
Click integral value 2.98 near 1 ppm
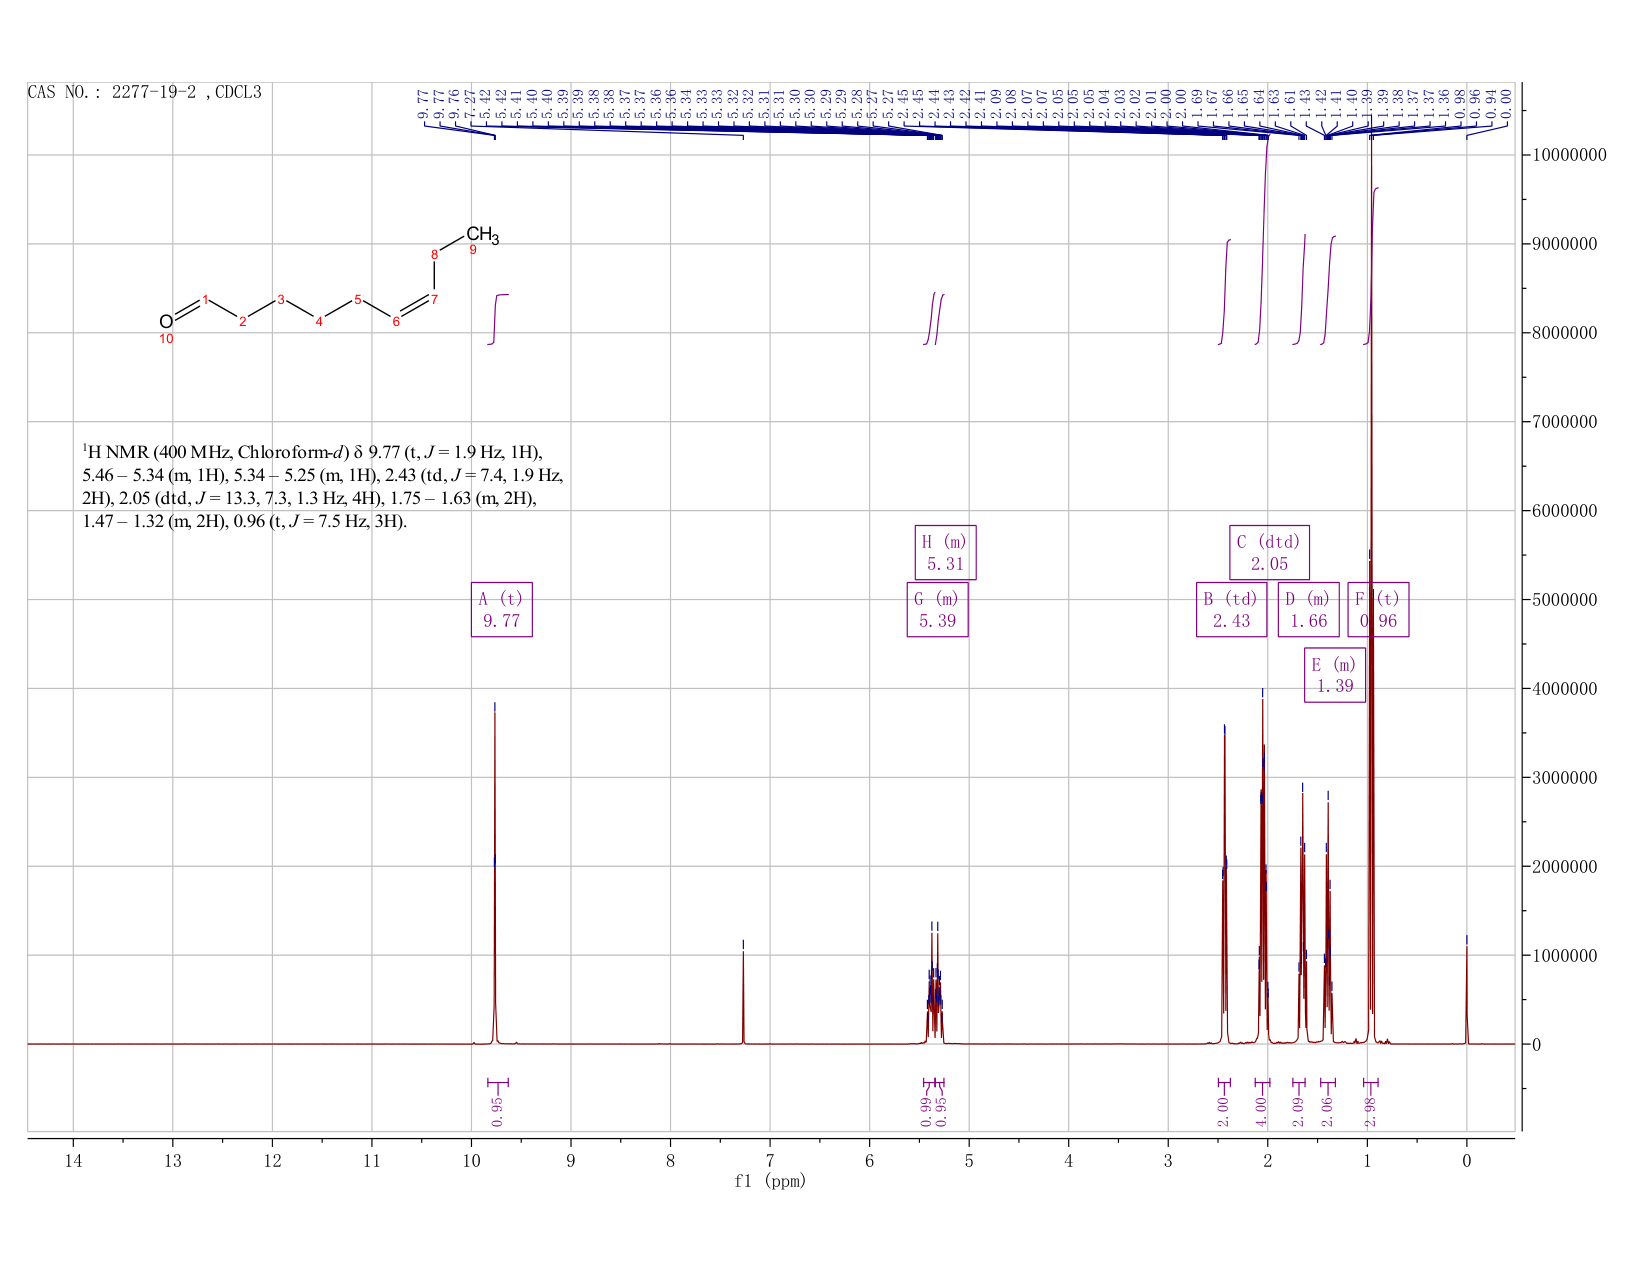[x=1371, y=1111]
